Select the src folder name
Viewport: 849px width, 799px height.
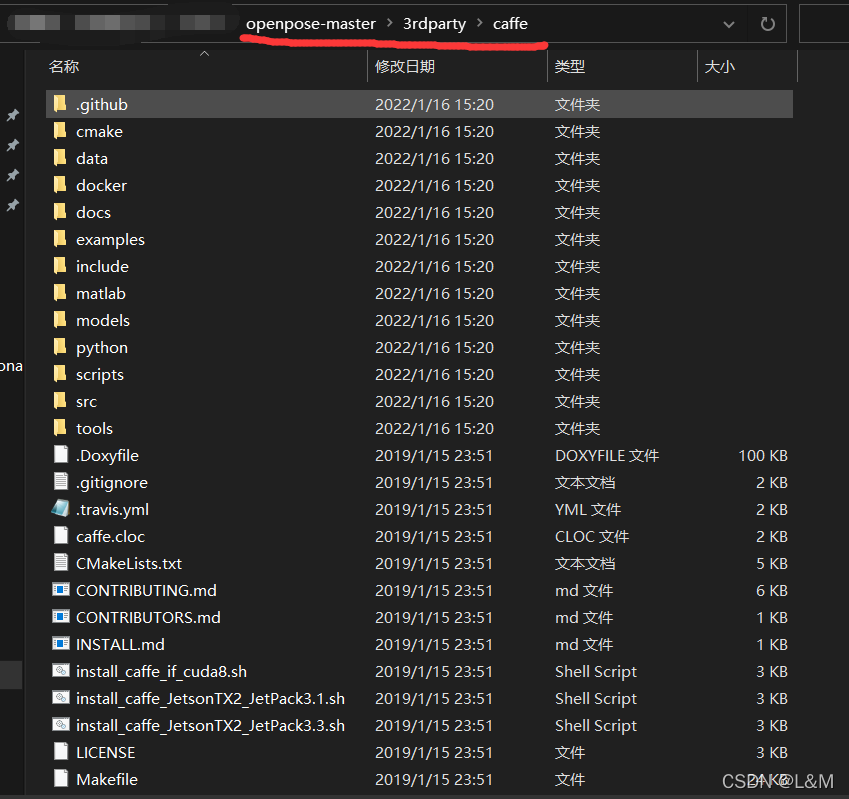86,402
